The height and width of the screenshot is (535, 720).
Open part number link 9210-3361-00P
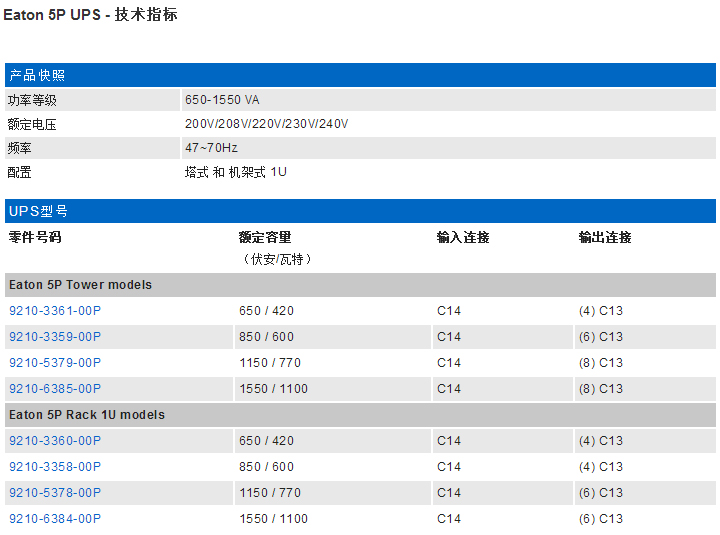(55, 311)
